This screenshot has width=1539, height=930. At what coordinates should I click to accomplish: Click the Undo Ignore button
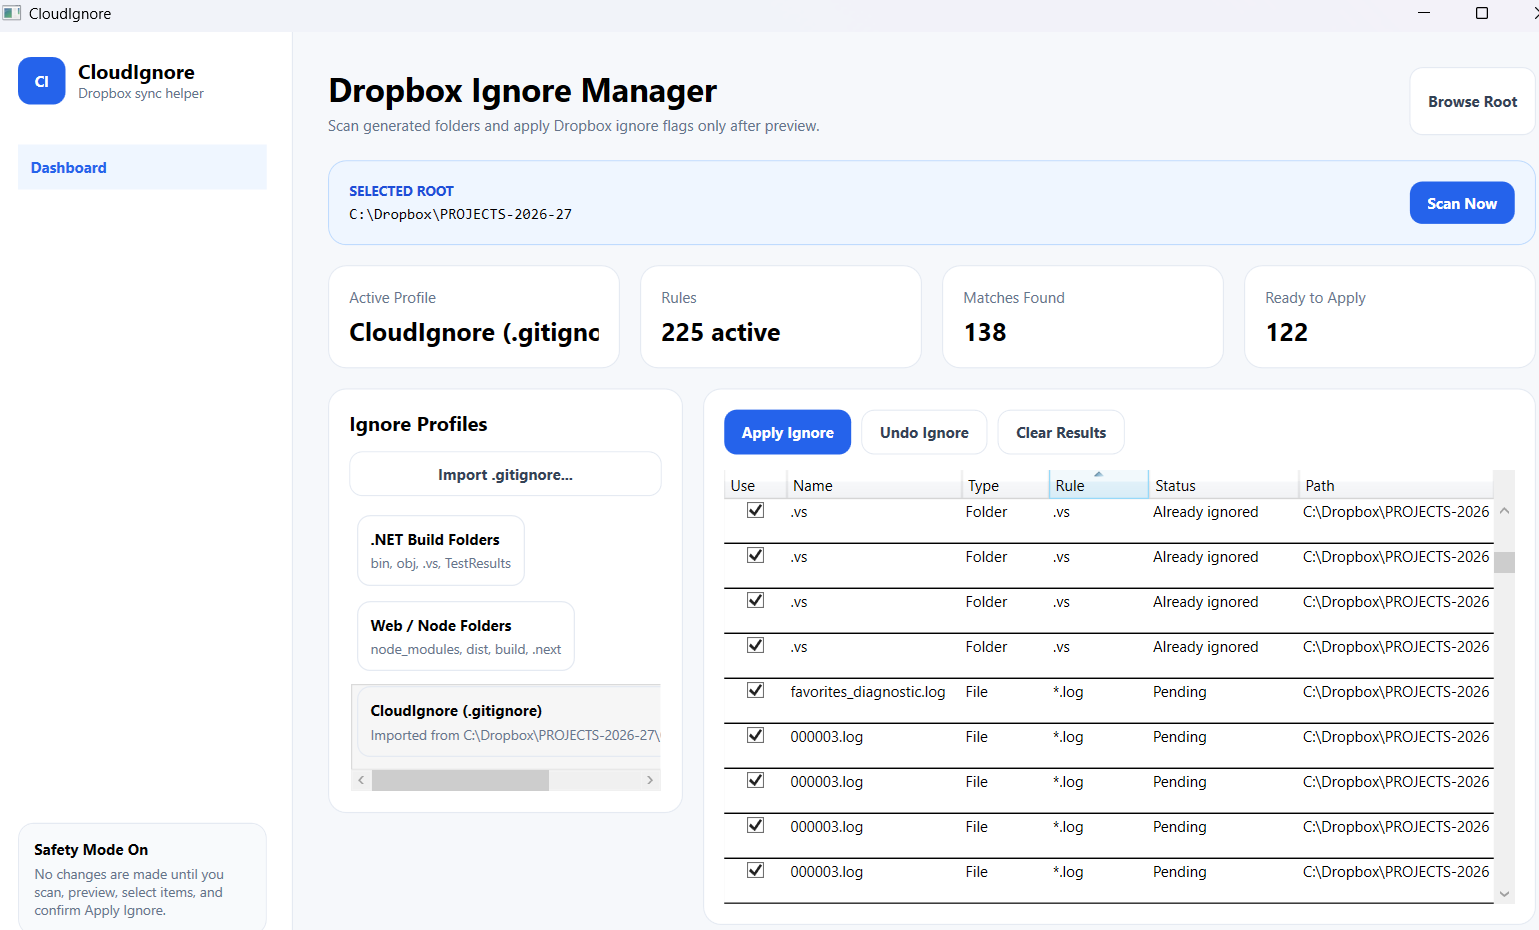click(924, 432)
